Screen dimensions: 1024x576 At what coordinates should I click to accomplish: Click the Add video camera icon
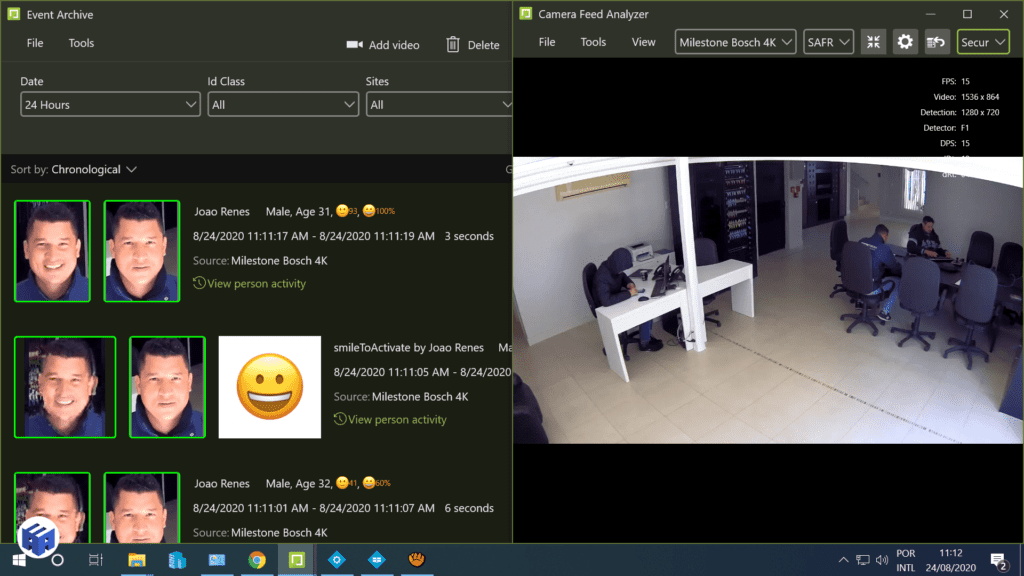point(355,44)
